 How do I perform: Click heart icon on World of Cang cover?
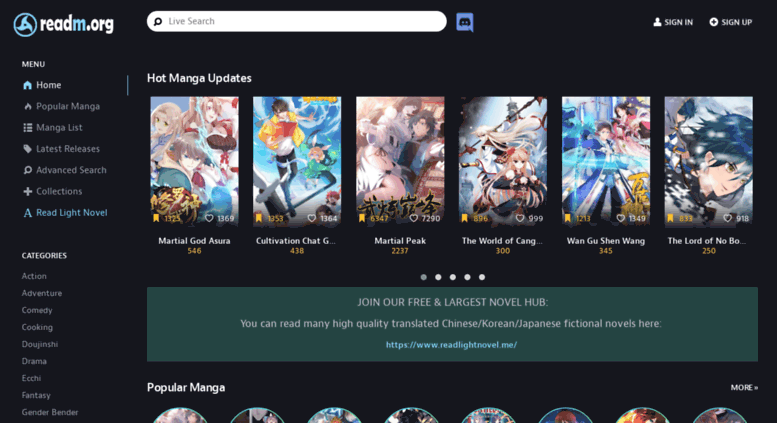[520, 218]
